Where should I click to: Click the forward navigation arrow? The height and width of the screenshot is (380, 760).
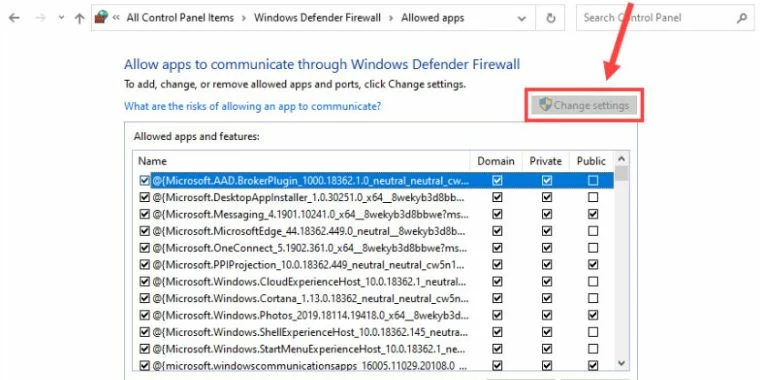coord(41,18)
